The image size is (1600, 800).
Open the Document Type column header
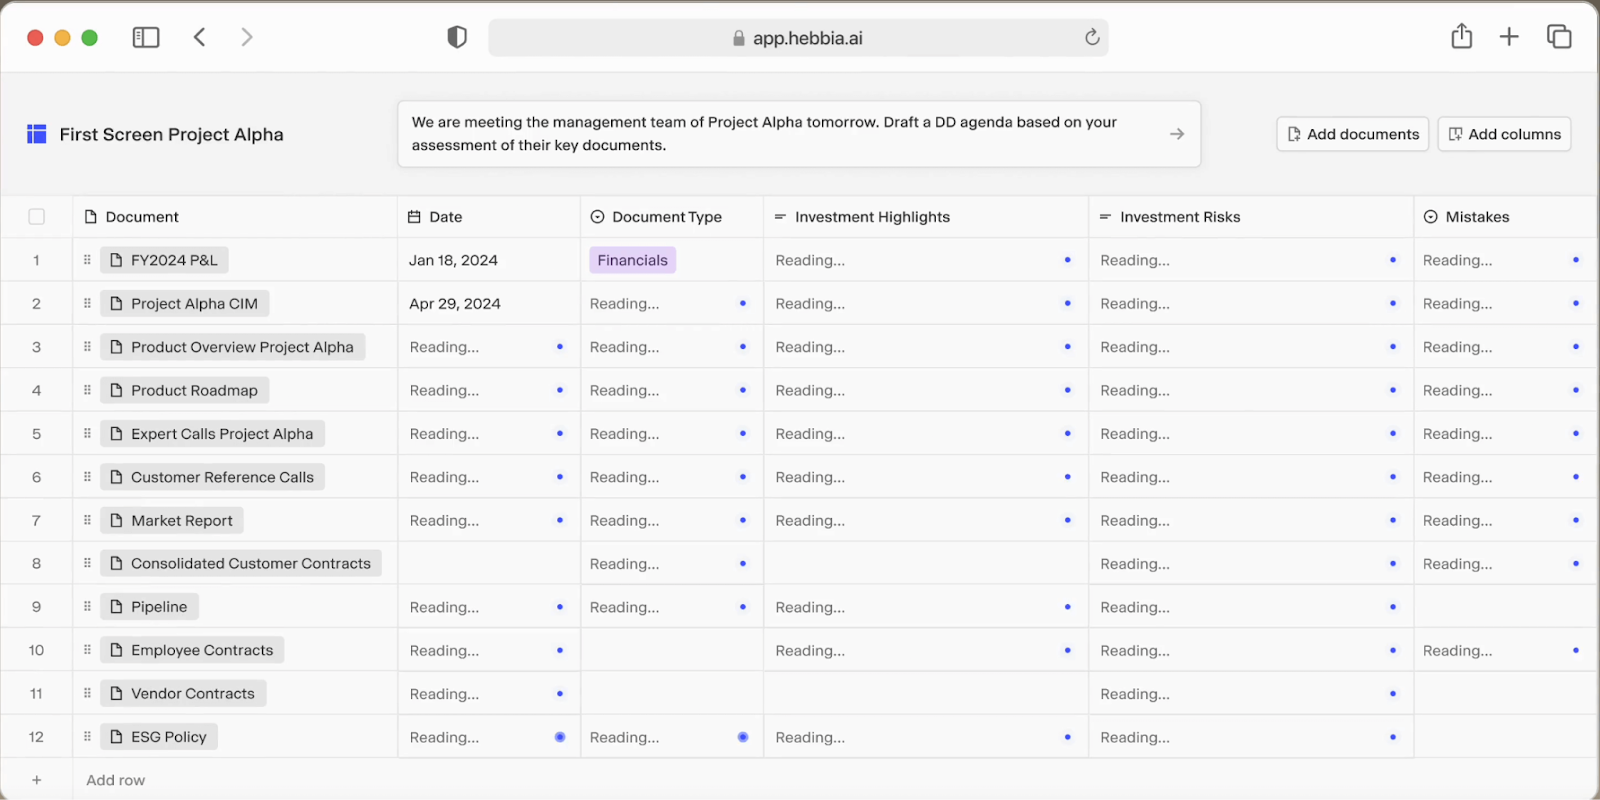[x=666, y=217]
